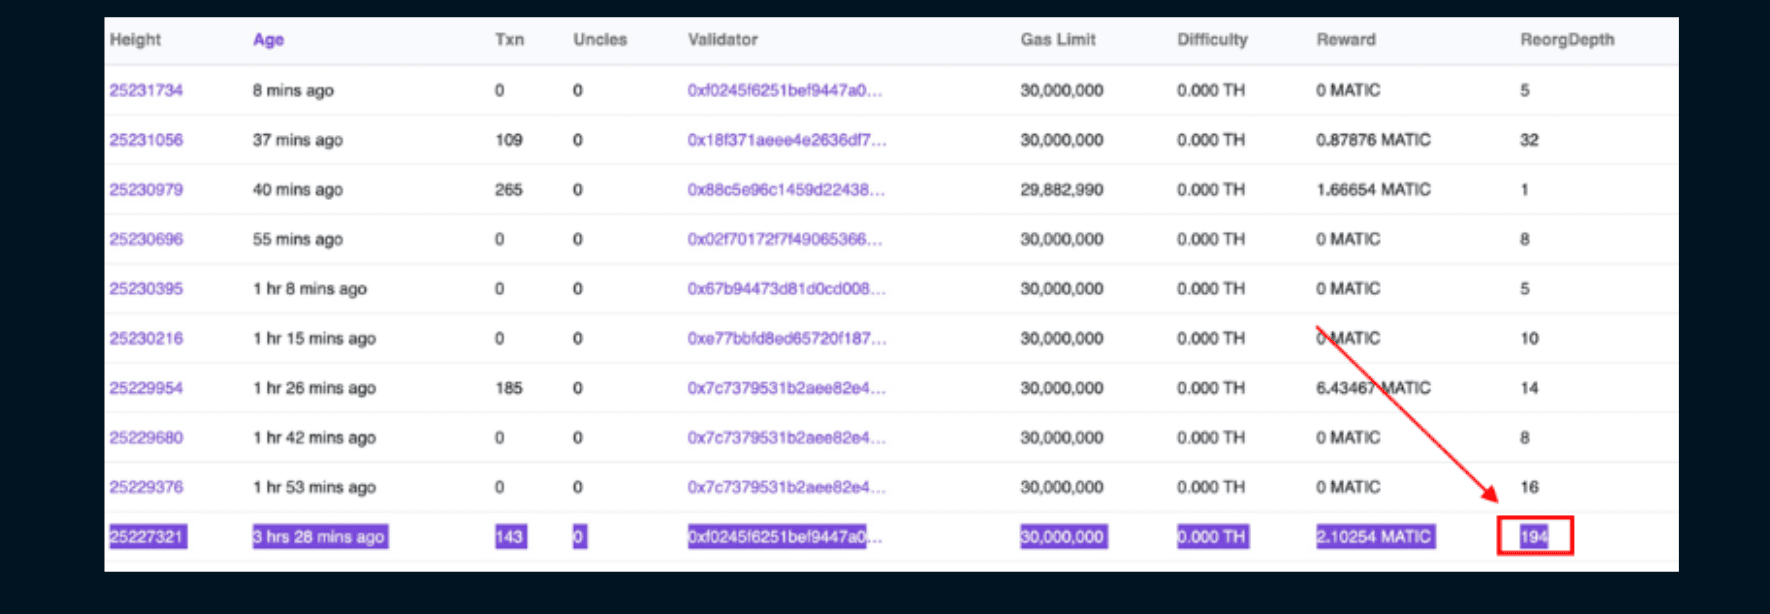The height and width of the screenshot is (614, 1770).
Task: Select the '55 mins ago' age cell
Action: click(297, 239)
